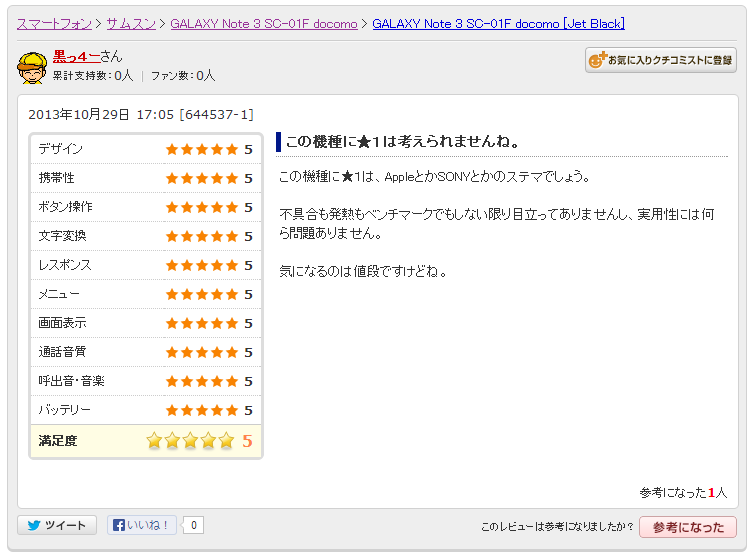754x557 pixels.
Task: Open the GALAXY Note 3 SC-01F docomo breadcrumb
Action: point(264,24)
